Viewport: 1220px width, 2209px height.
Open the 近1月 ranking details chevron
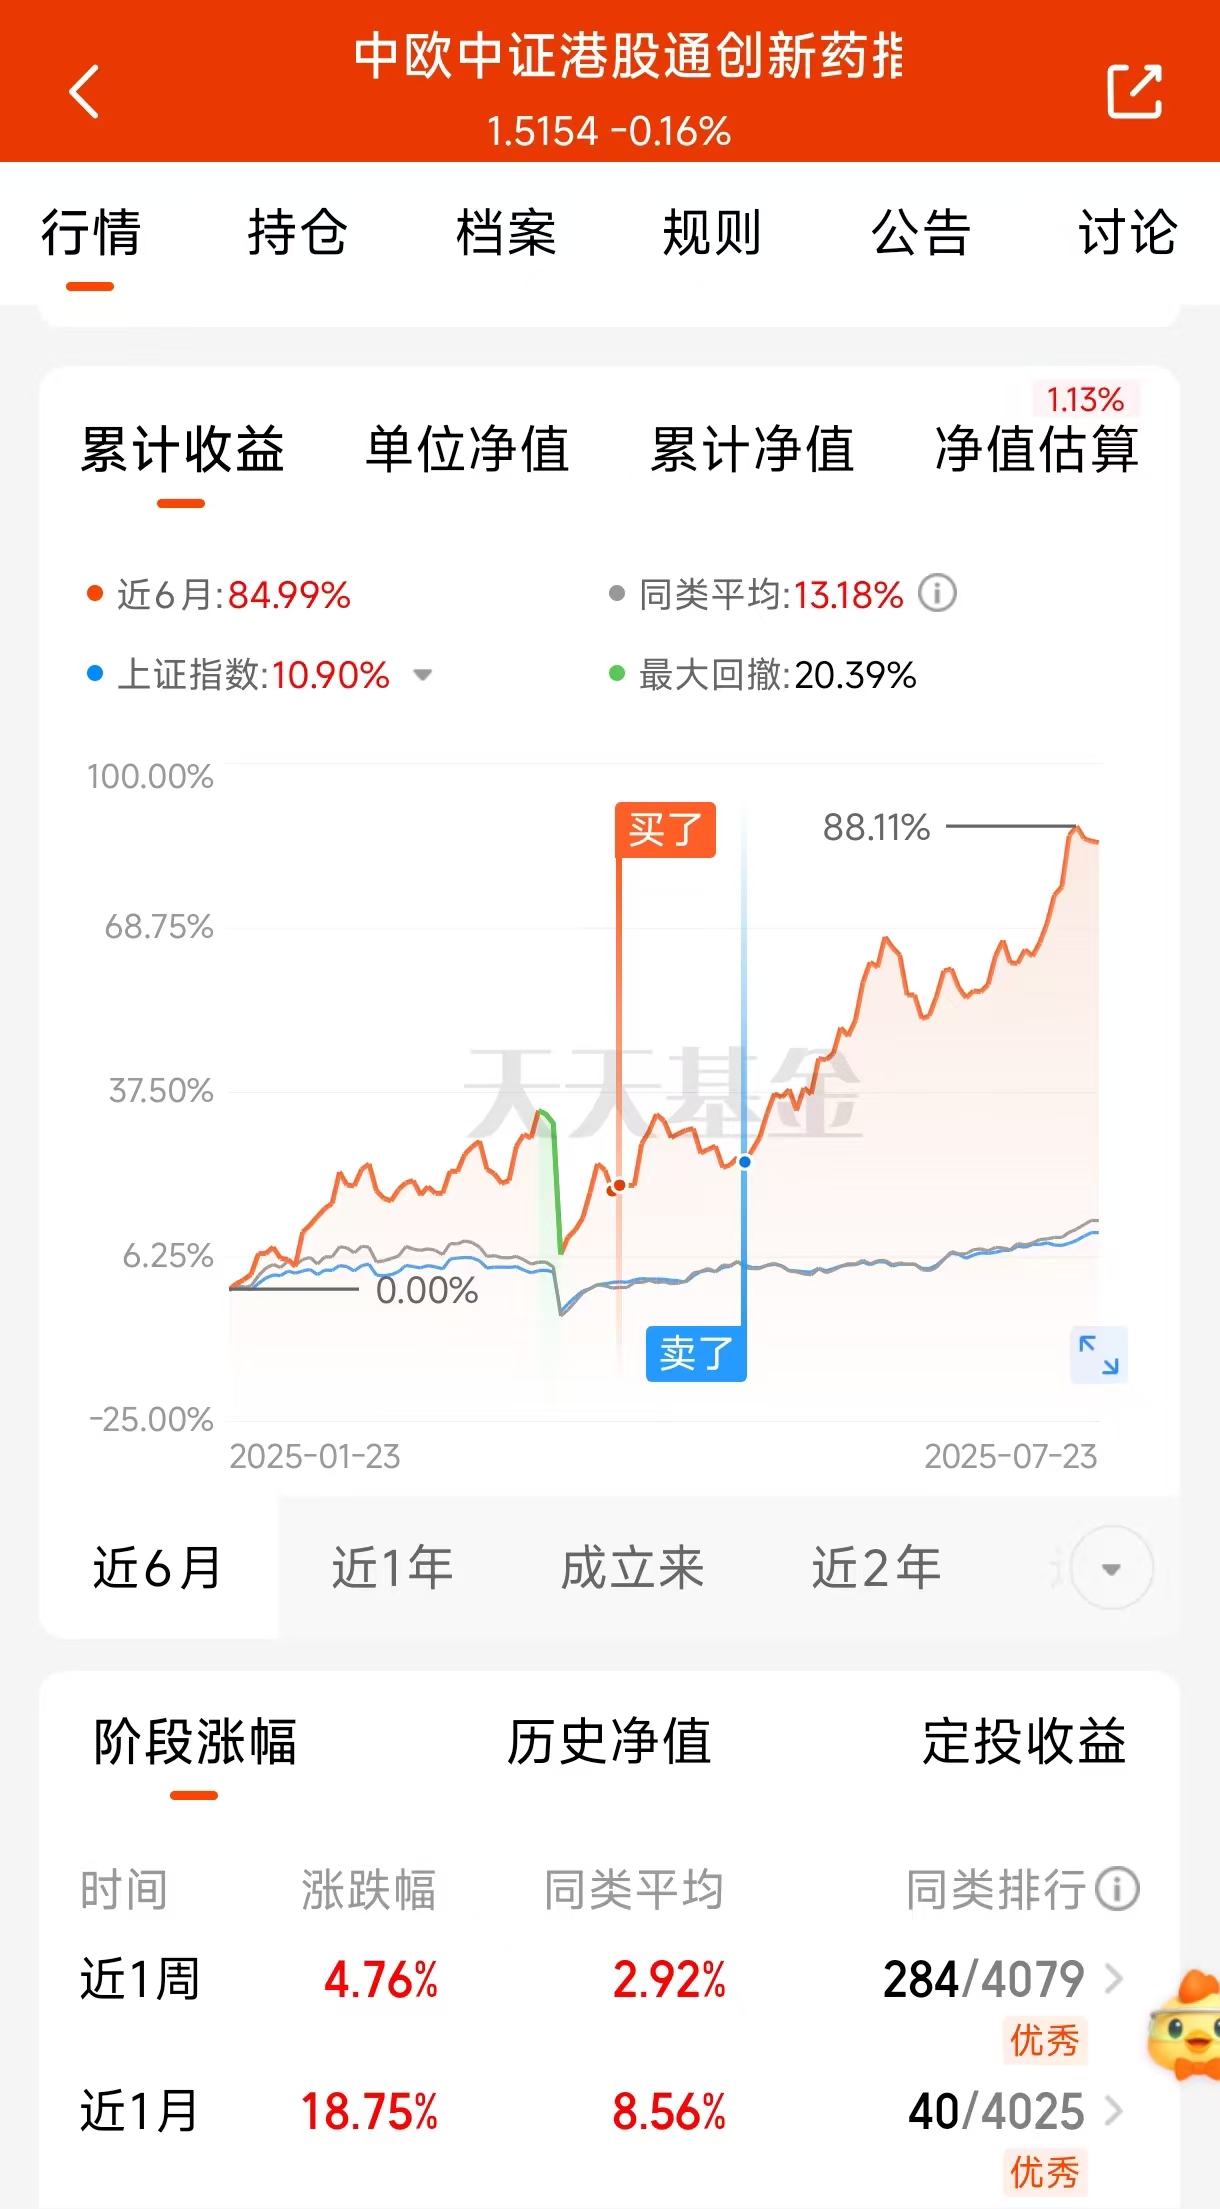[1113, 2110]
